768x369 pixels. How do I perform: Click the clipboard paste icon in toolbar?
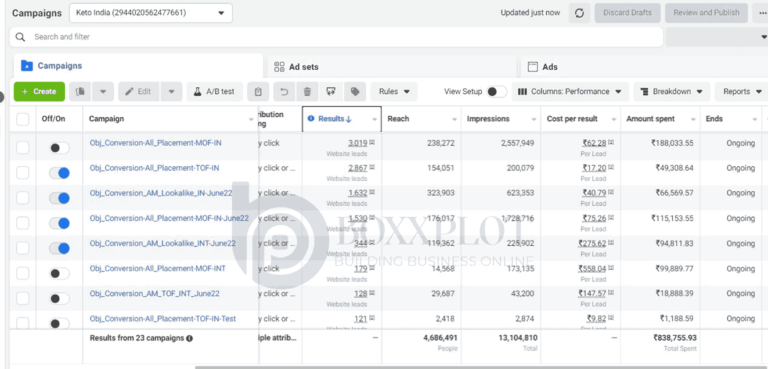point(258,92)
